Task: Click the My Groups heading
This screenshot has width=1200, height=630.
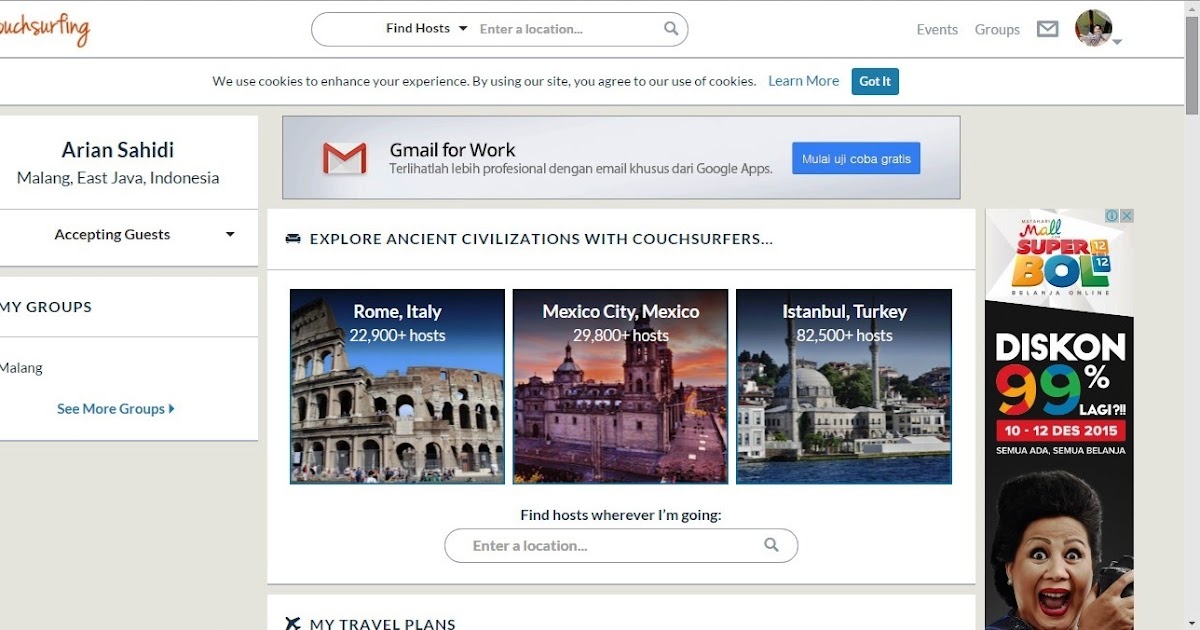Action: [46, 307]
